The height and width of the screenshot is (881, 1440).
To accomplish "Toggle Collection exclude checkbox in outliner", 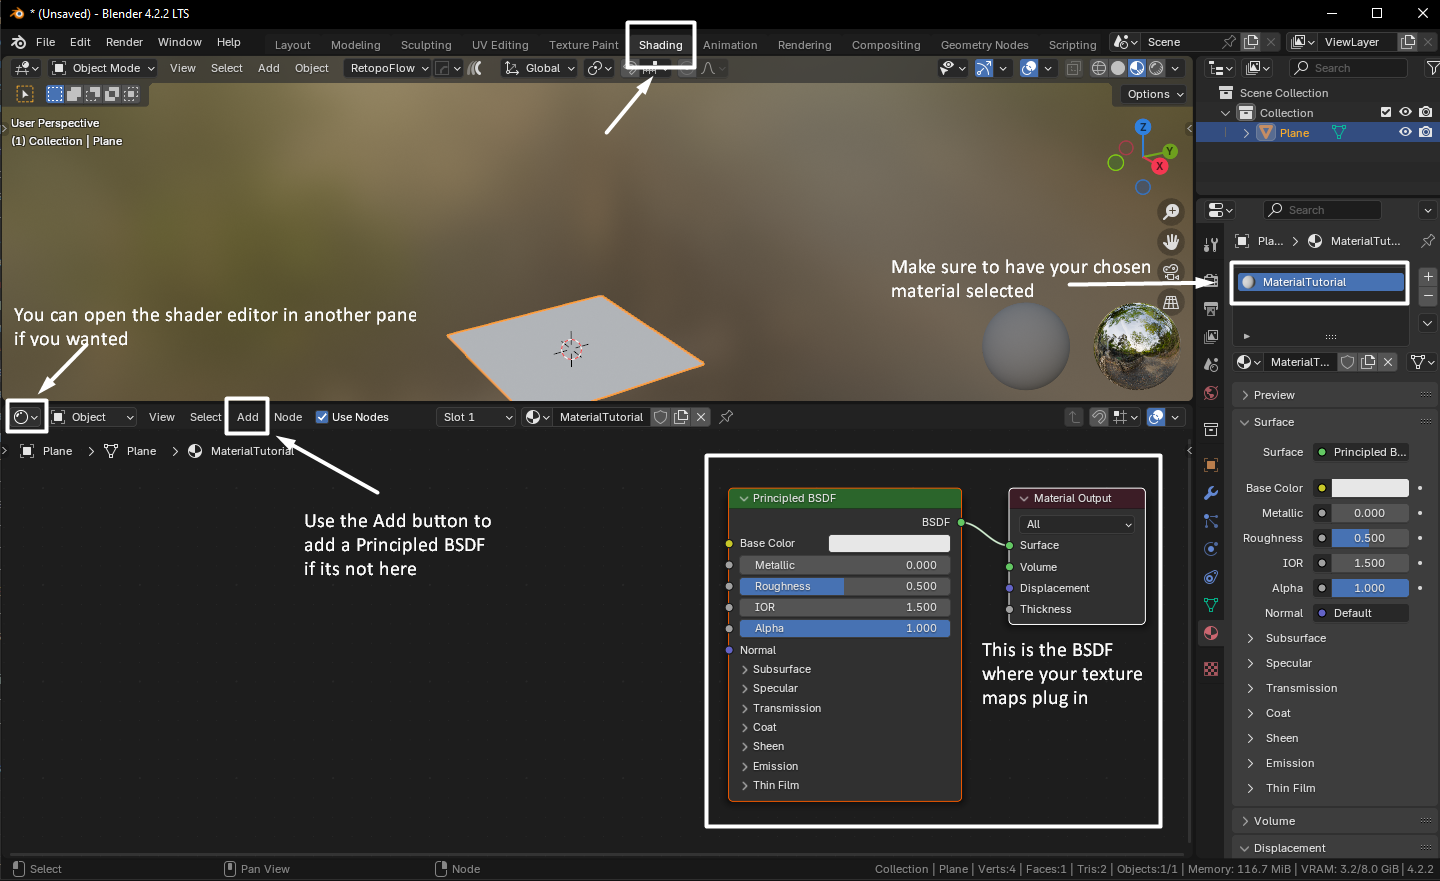I will pyautogui.click(x=1386, y=112).
